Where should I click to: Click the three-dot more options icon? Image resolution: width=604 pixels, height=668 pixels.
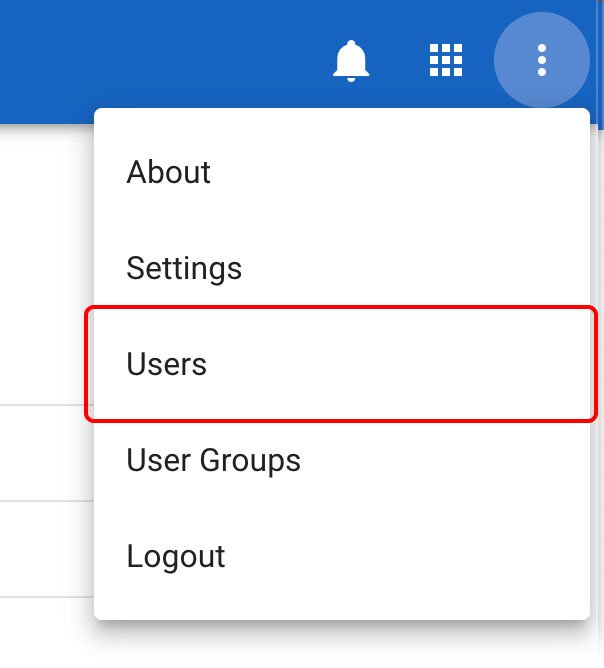tap(542, 61)
